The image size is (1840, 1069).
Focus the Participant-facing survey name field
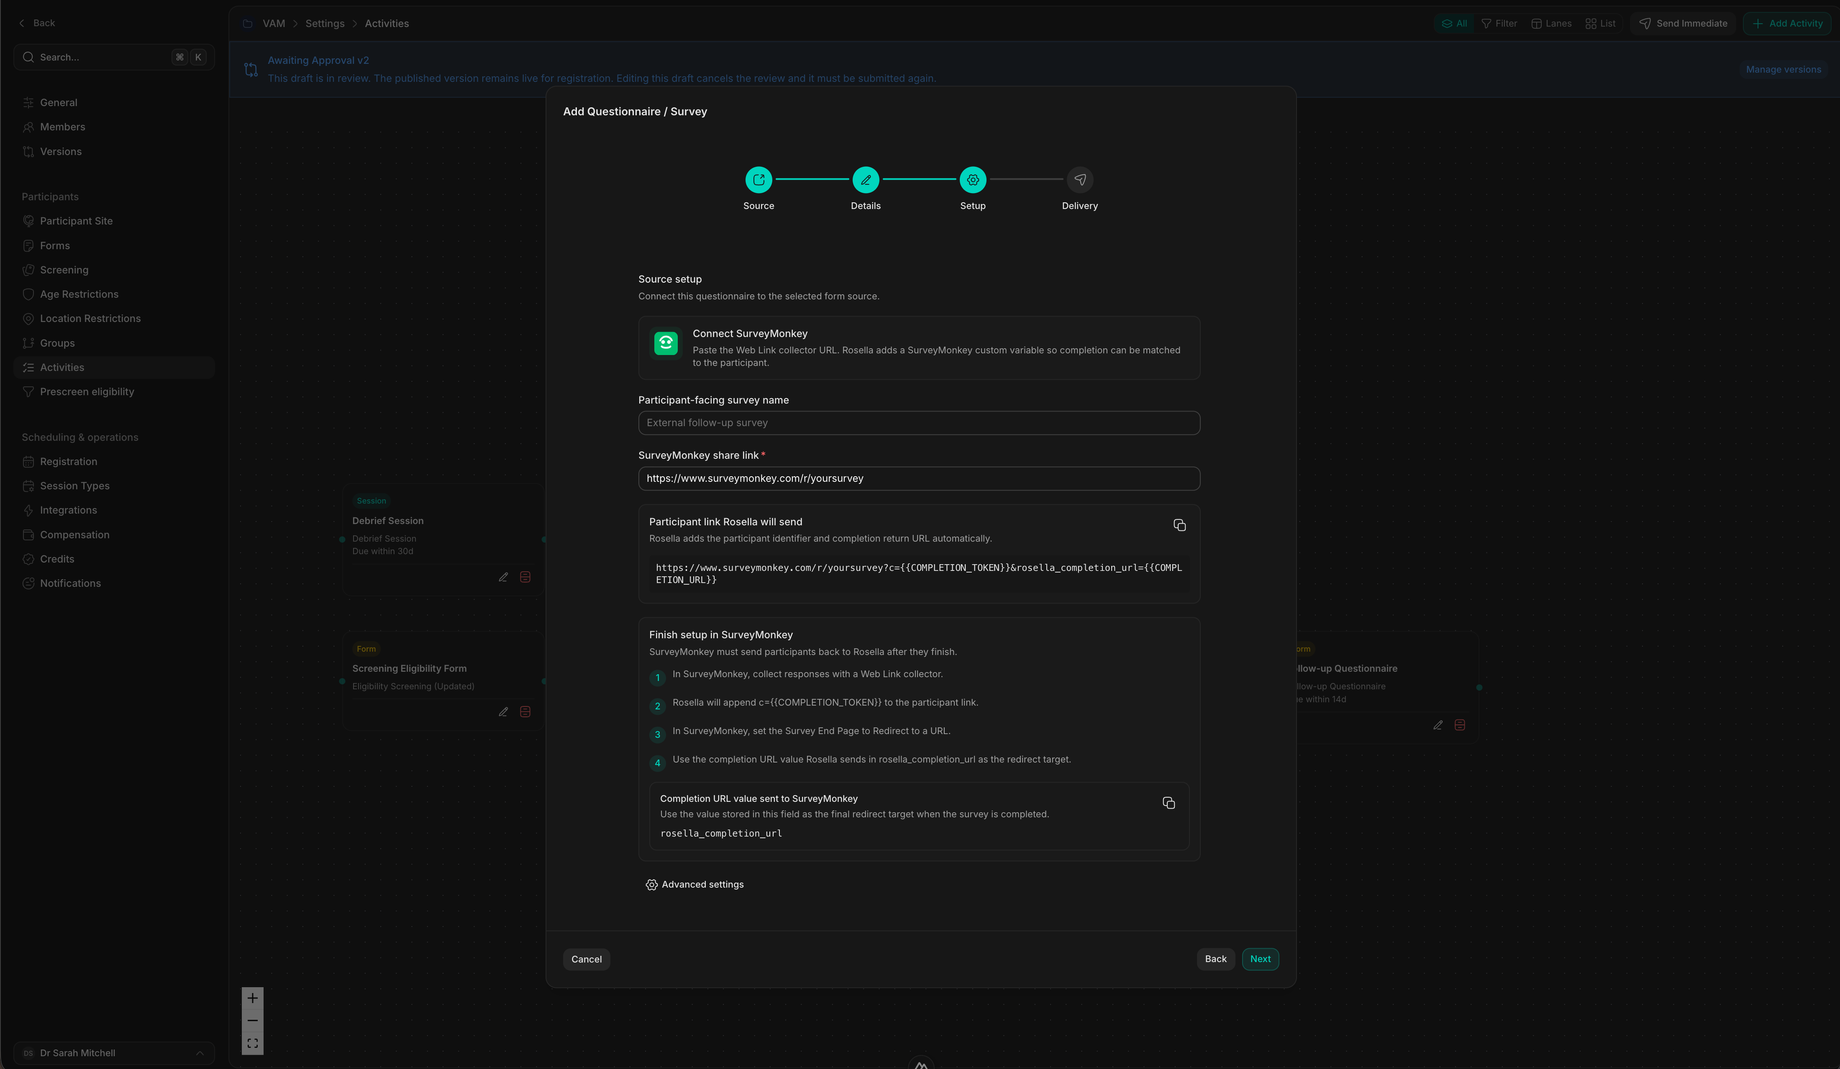[919, 423]
